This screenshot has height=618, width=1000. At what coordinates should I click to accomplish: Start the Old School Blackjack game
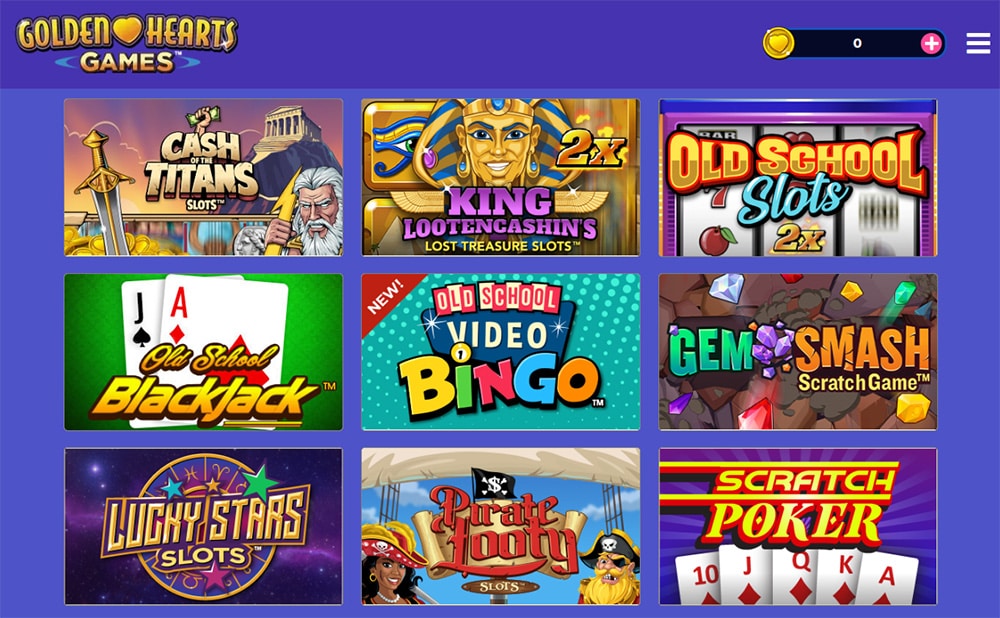(x=203, y=352)
